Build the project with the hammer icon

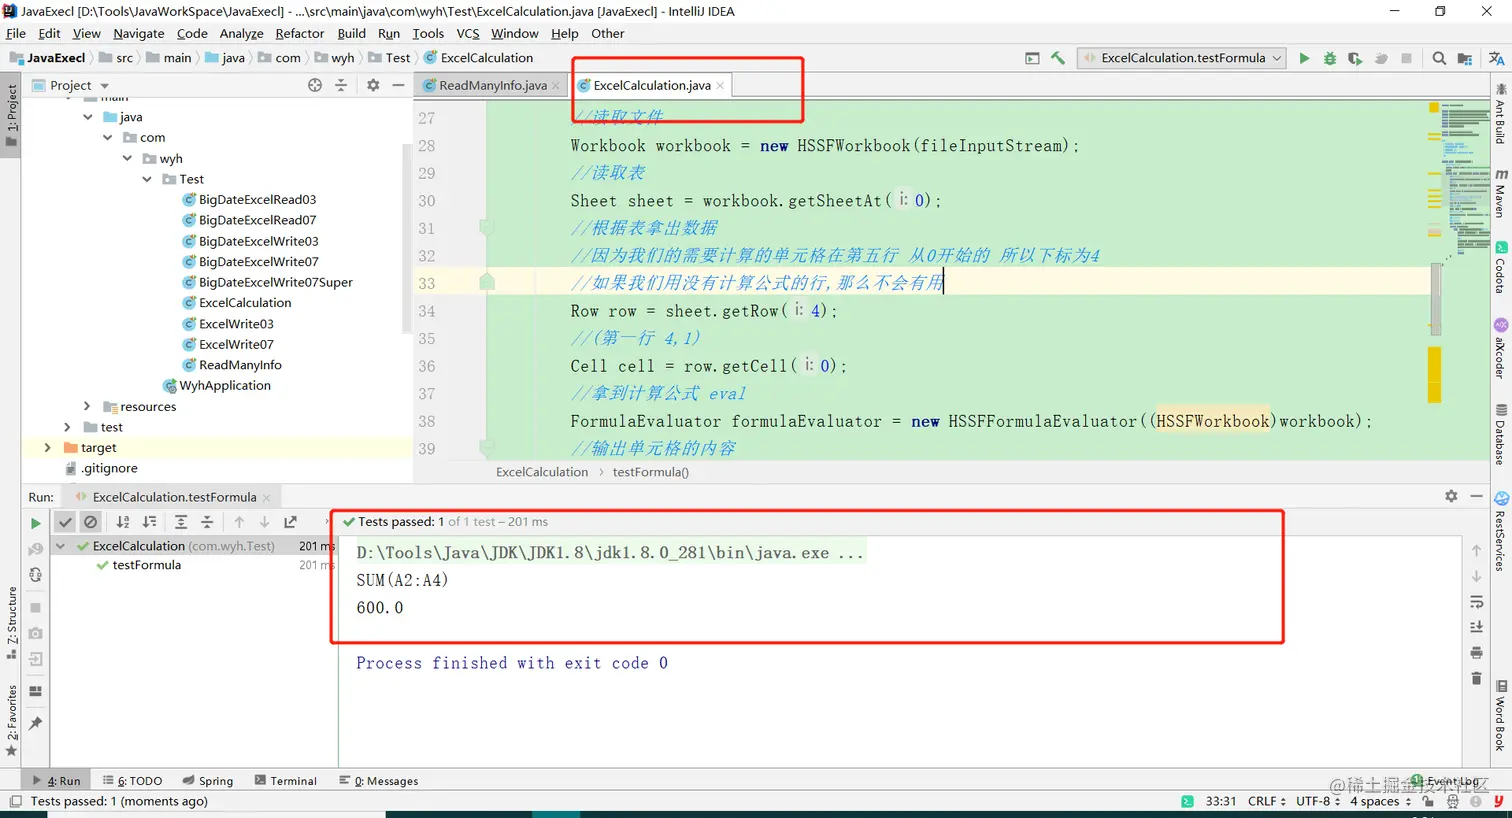(x=1058, y=58)
